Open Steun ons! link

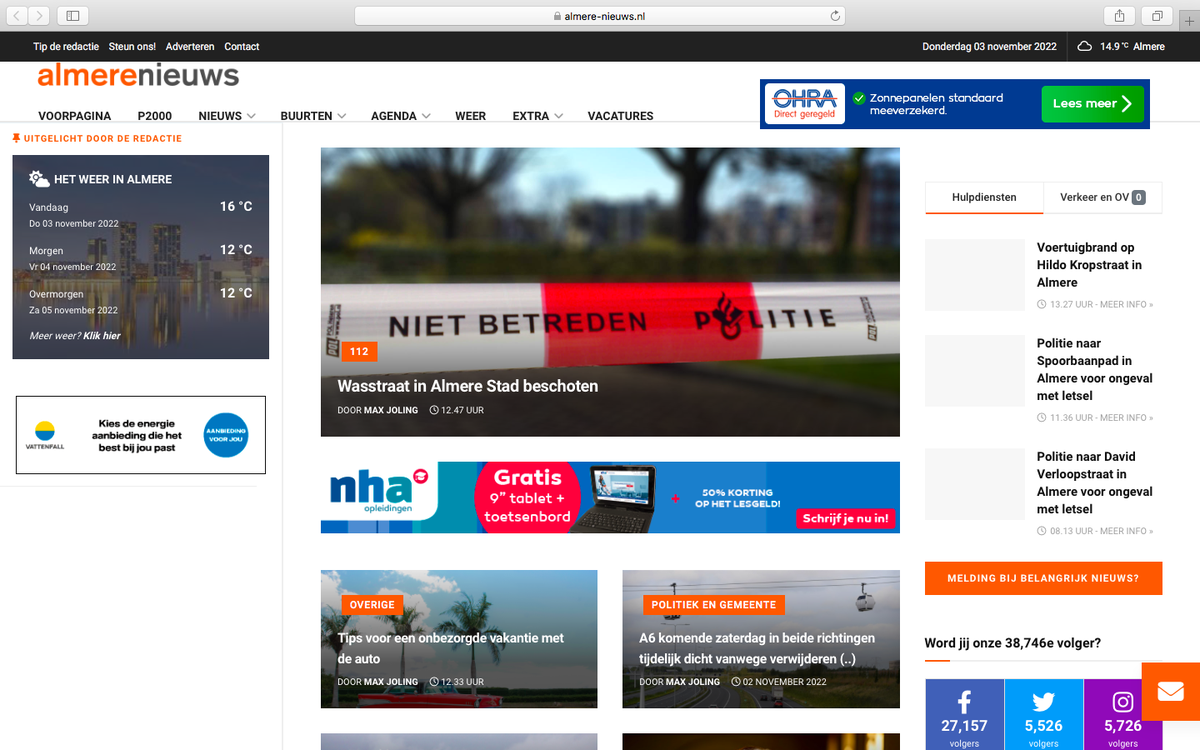tap(132, 47)
